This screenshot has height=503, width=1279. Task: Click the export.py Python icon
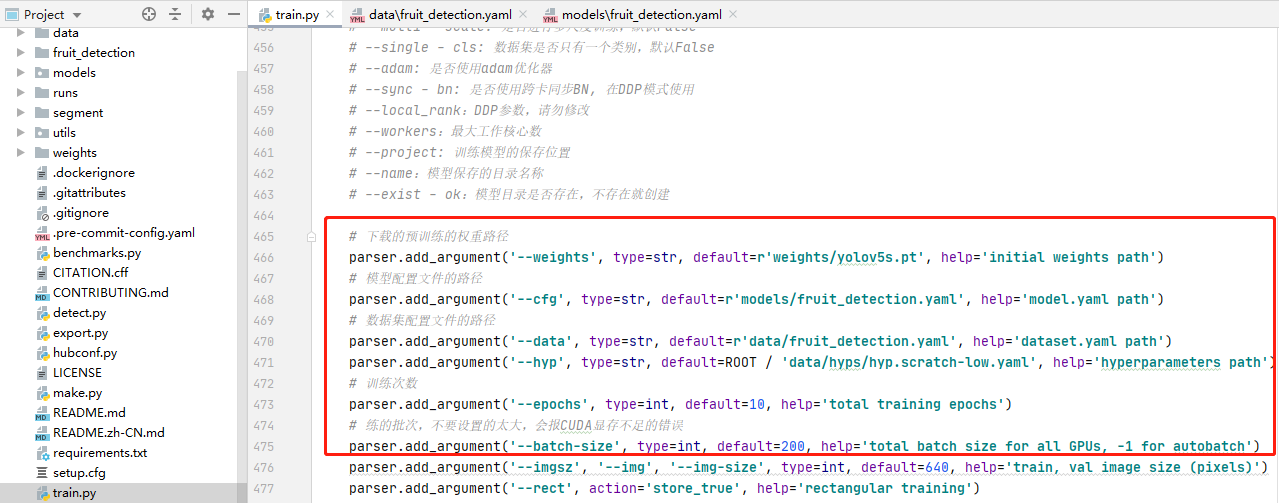41,332
